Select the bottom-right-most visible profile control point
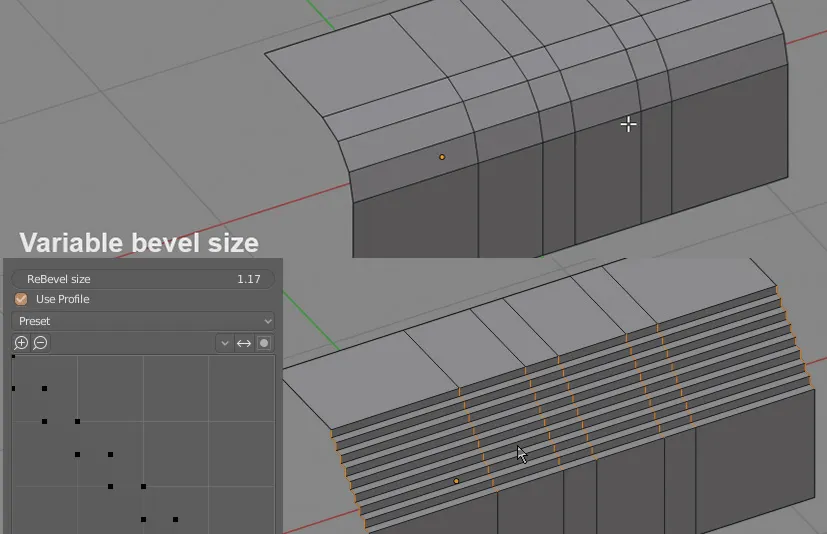The width and height of the screenshot is (827, 534). 176,520
